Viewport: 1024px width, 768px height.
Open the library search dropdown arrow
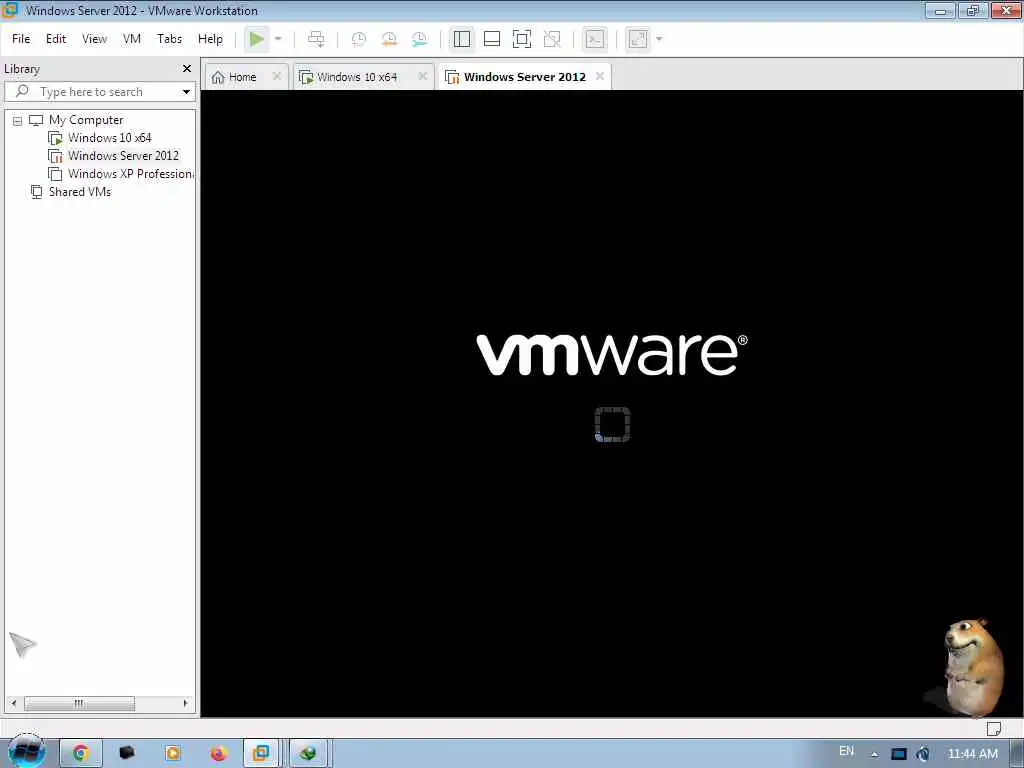tap(186, 92)
